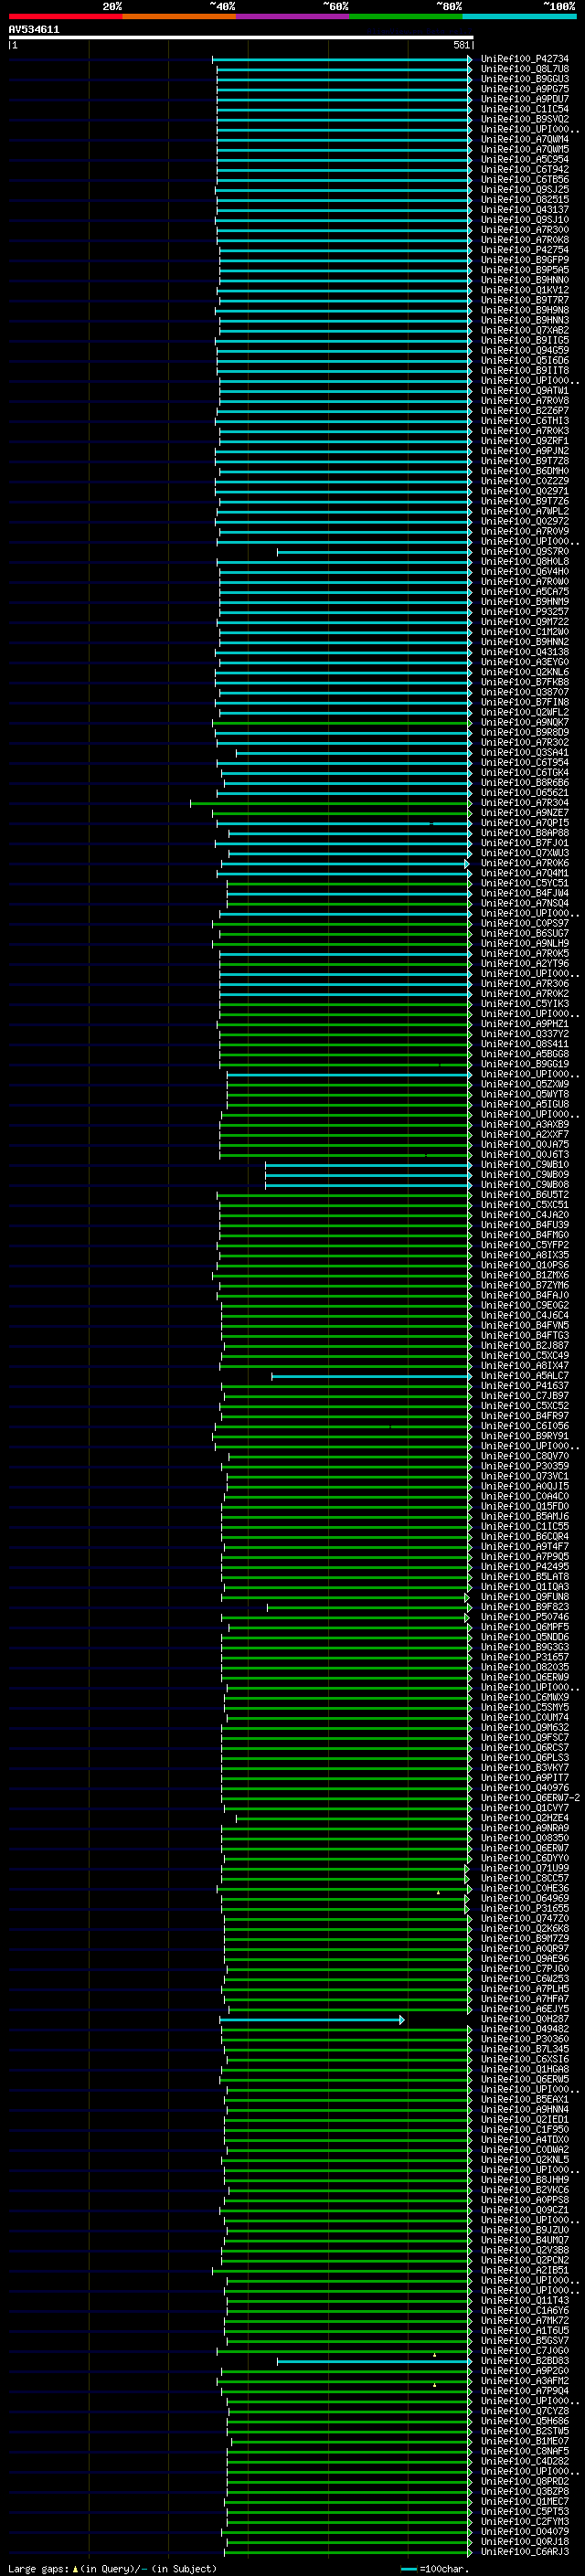Pick the UniRef100_A9NQK7 label
The image size is (585, 2576).
pos(524,722)
